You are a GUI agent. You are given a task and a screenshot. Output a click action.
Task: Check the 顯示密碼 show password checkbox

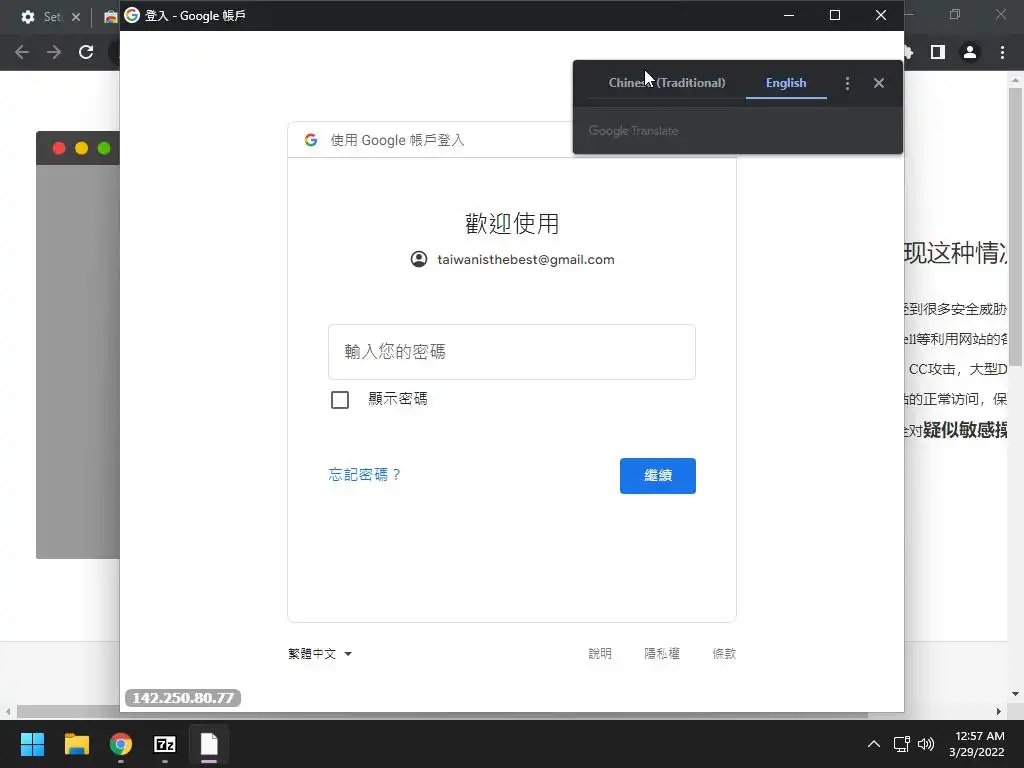tap(340, 400)
